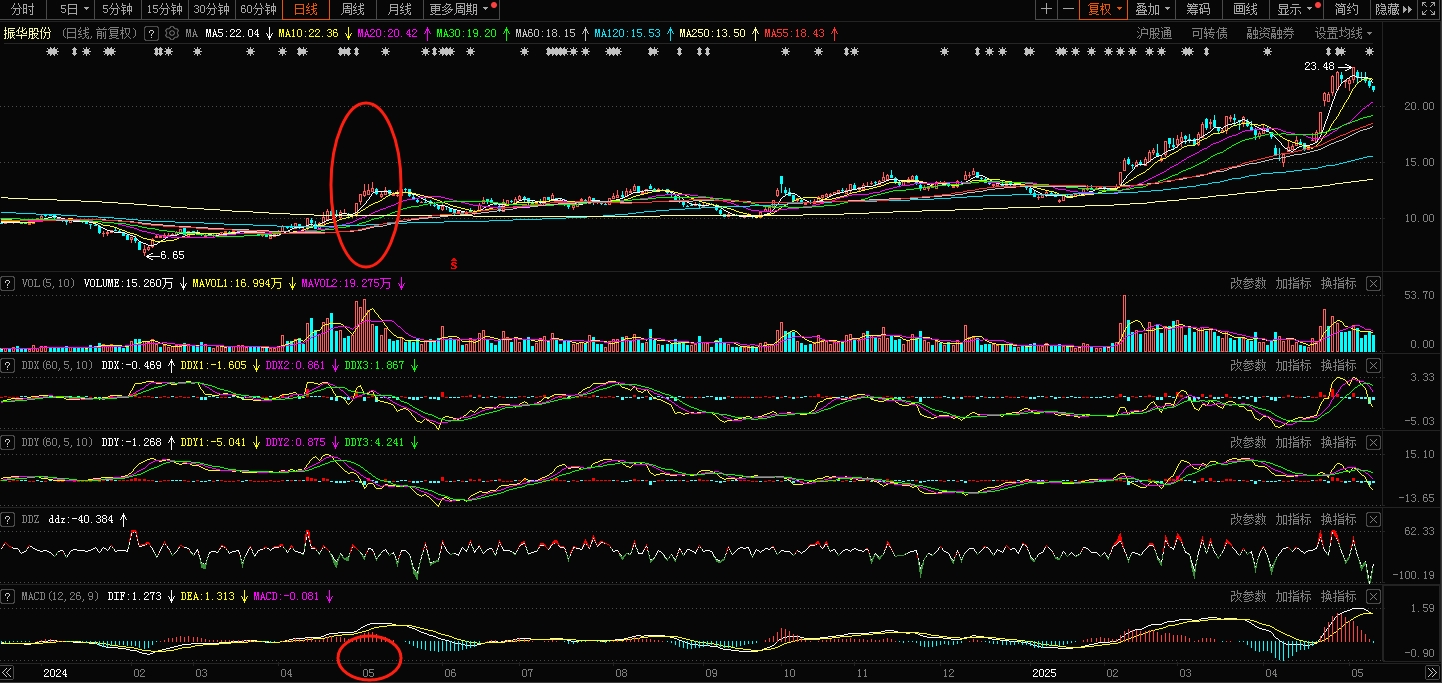Click the MA5:22.04 value label
Screen dimensions: 1442x683
coord(232,33)
